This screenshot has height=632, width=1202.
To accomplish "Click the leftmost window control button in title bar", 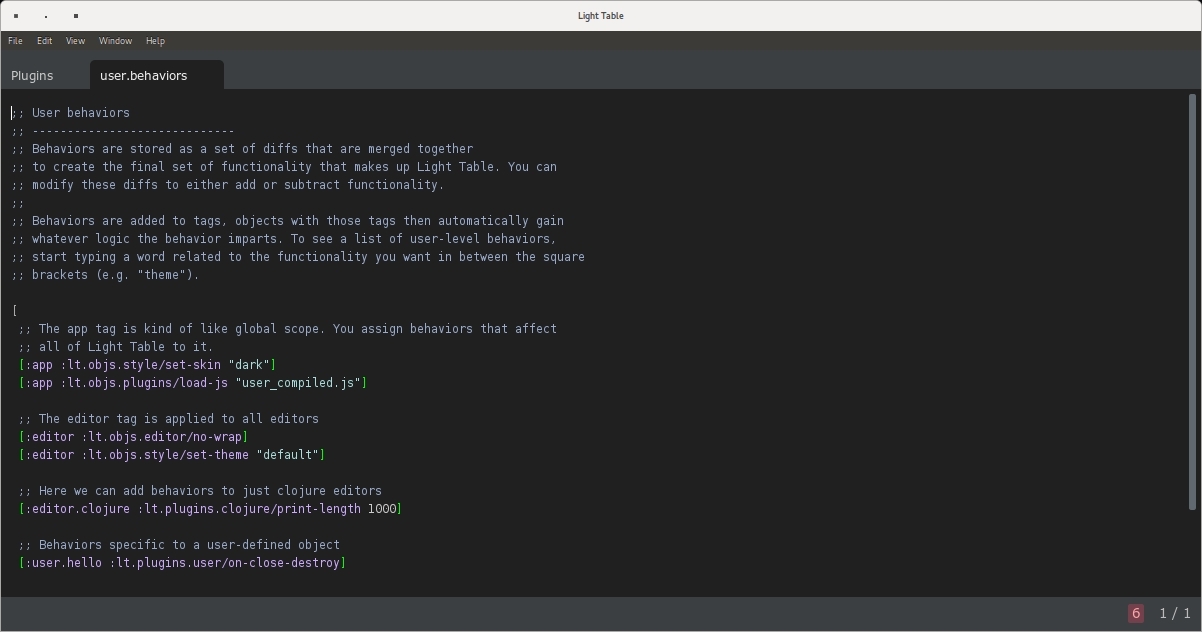I will [16, 16].
